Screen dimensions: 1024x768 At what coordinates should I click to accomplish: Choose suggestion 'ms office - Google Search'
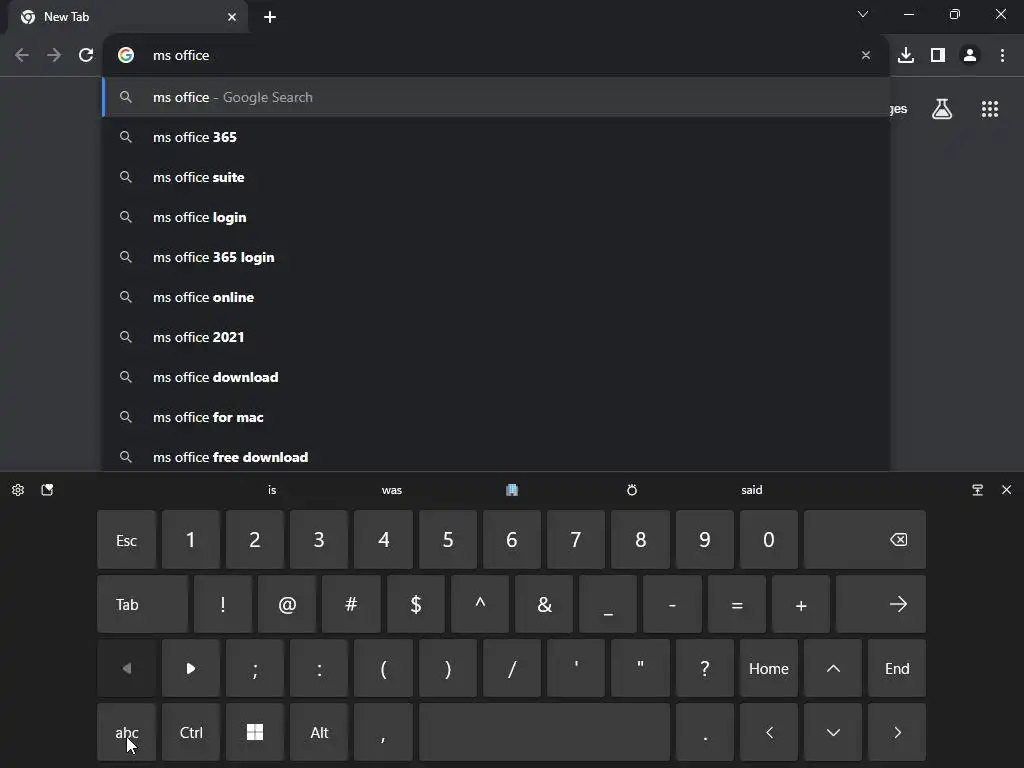coord(496,97)
